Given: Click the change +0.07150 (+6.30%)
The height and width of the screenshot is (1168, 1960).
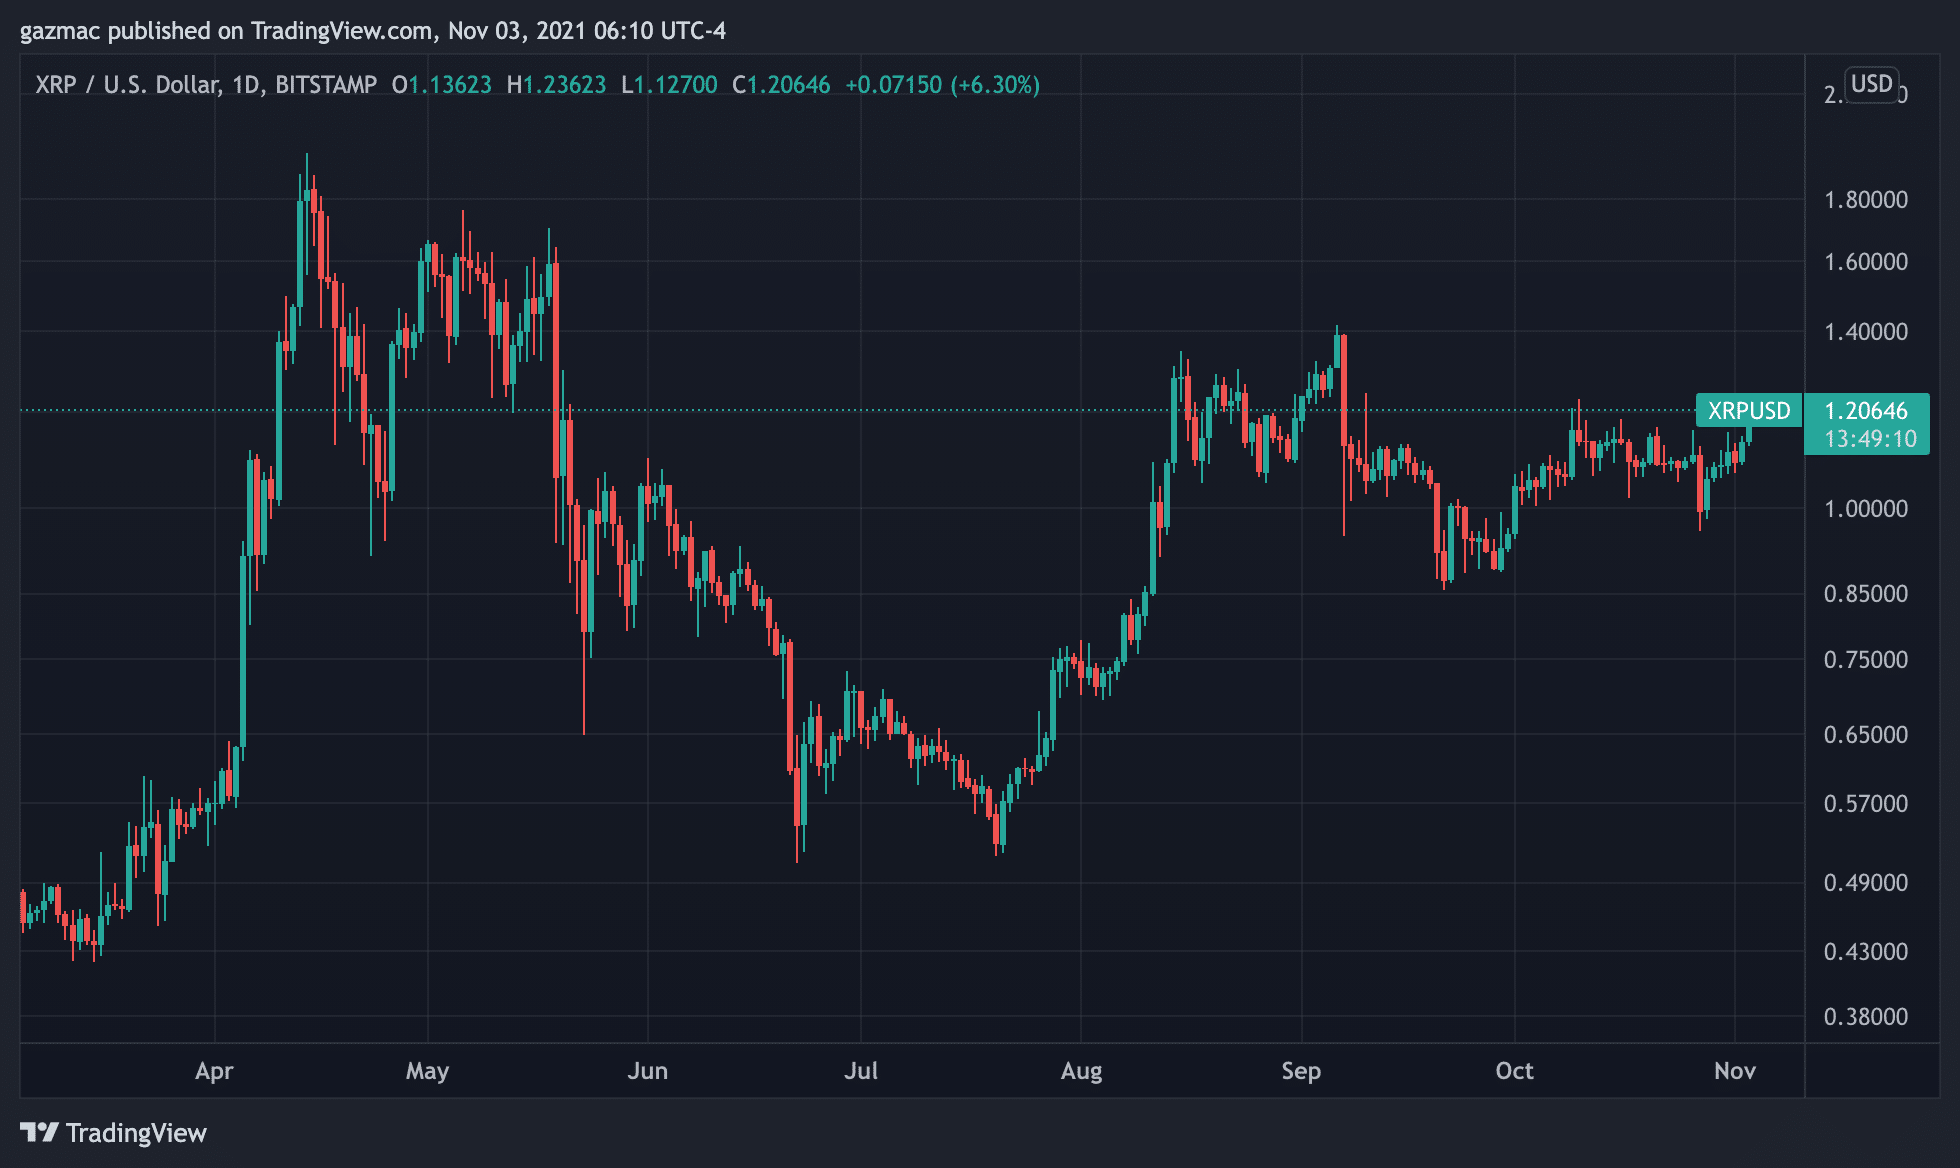Looking at the screenshot, I should click(943, 85).
